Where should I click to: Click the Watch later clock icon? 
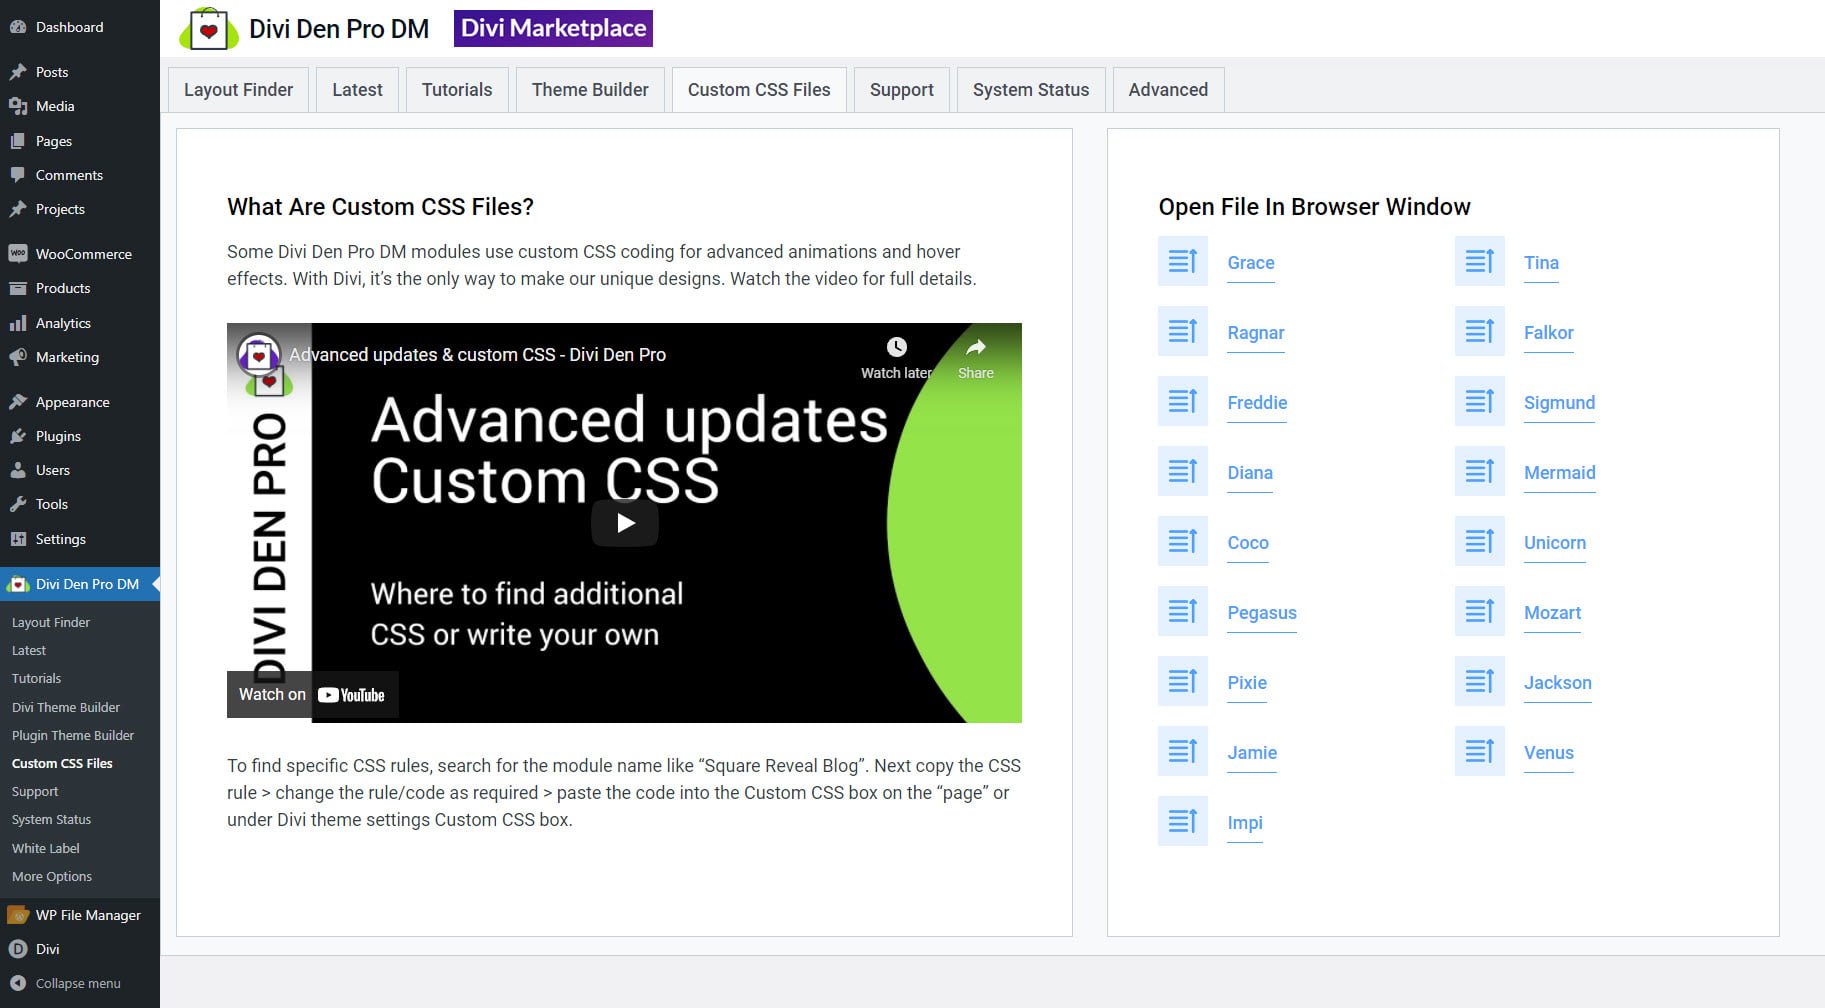pyautogui.click(x=896, y=348)
